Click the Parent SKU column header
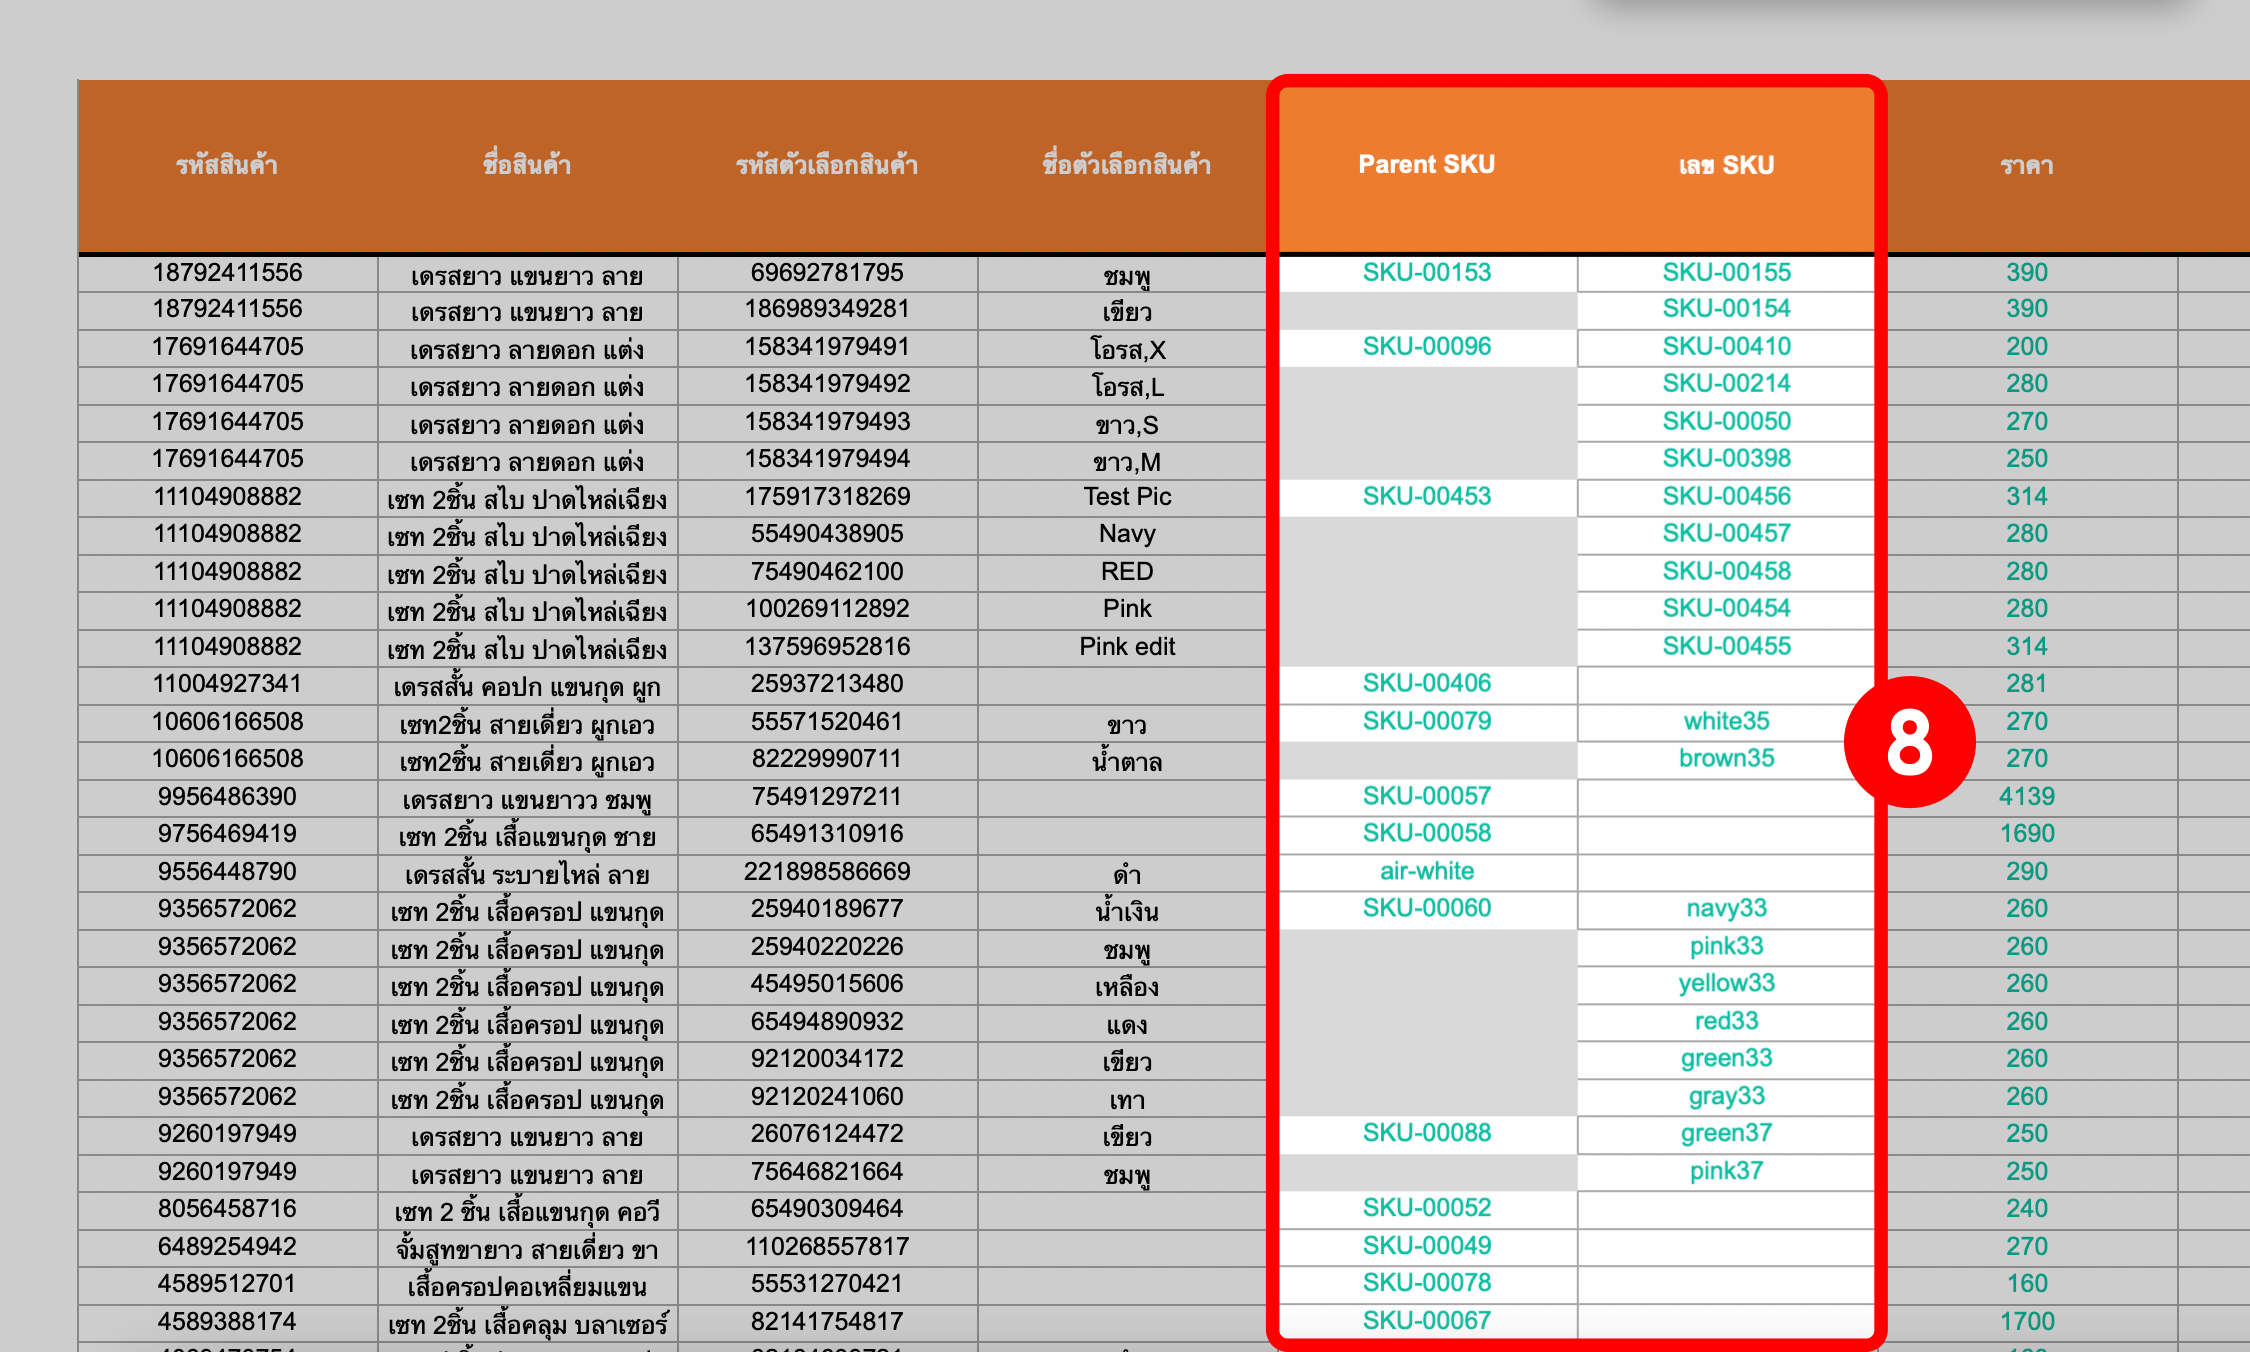The height and width of the screenshot is (1352, 2250). click(x=1426, y=165)
